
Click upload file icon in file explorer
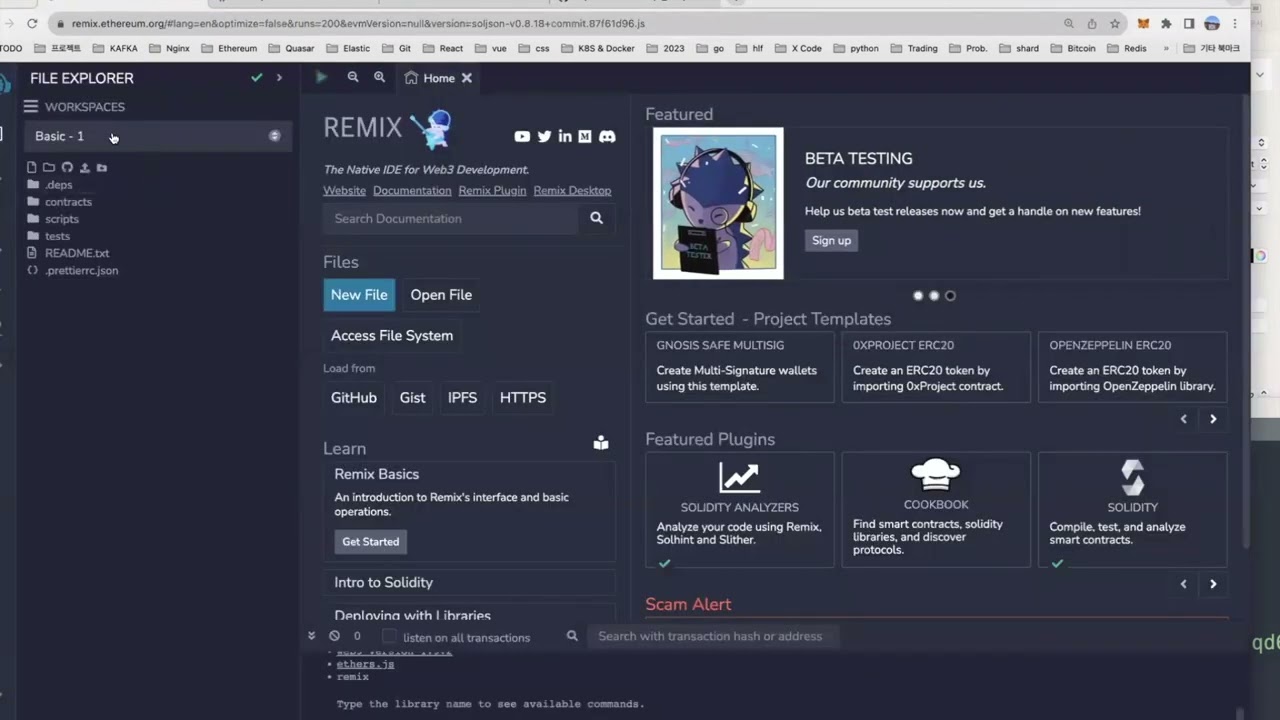(84, 168)
